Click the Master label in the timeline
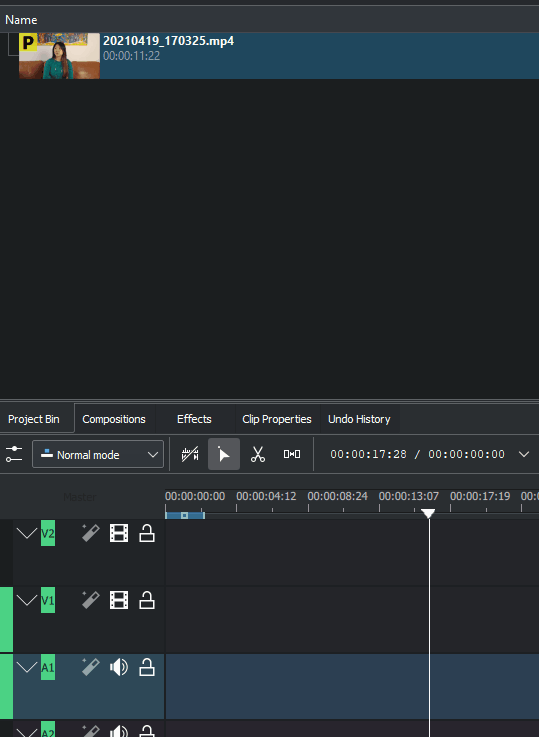Image resolution: width=539 pixels, height=737 pixels. click(80, 497)
